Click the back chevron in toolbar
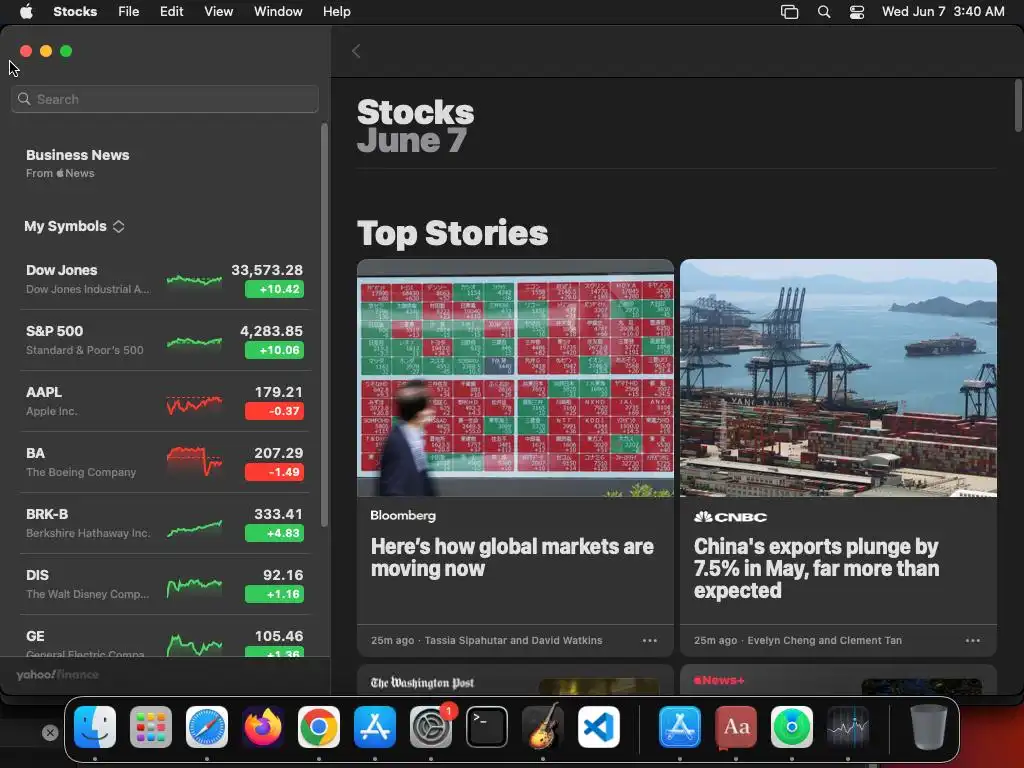 pos(356,52)
